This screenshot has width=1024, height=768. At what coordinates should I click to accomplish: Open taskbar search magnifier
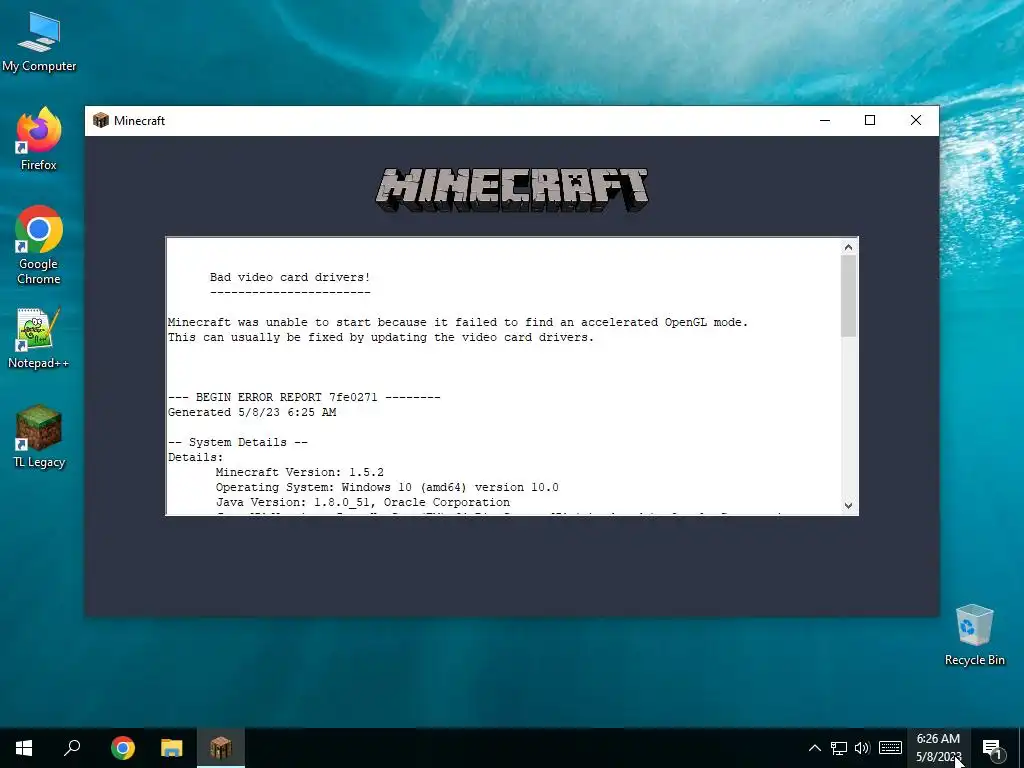click(x=72, y=748)
